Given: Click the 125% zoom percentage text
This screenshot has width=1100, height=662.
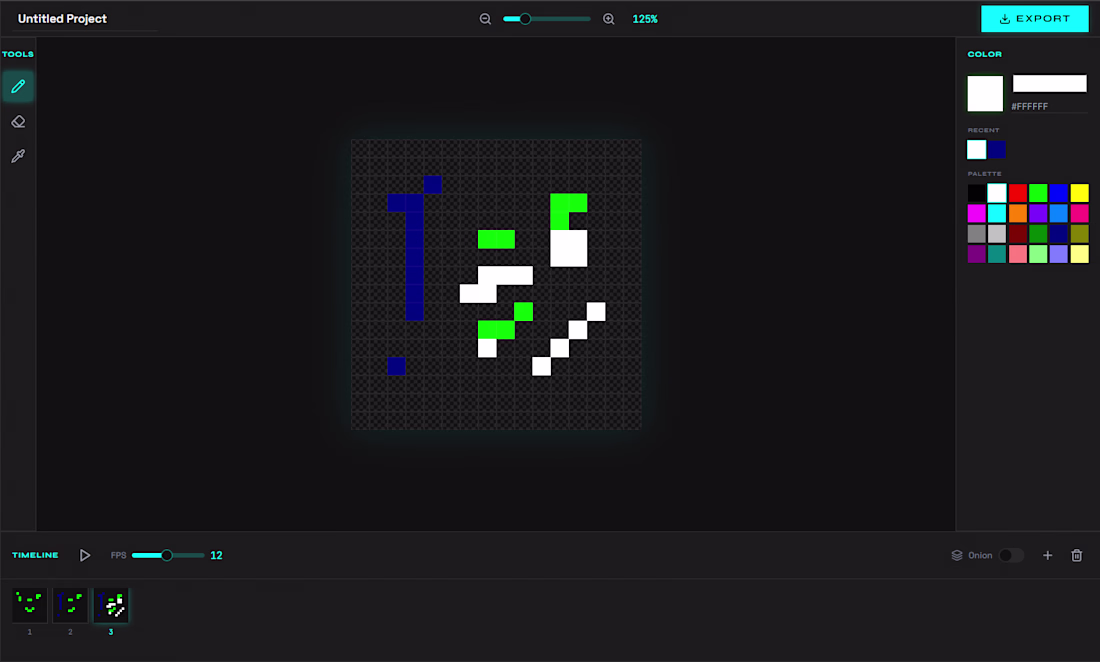Looking at the screenshot, I should coord(645,19).
